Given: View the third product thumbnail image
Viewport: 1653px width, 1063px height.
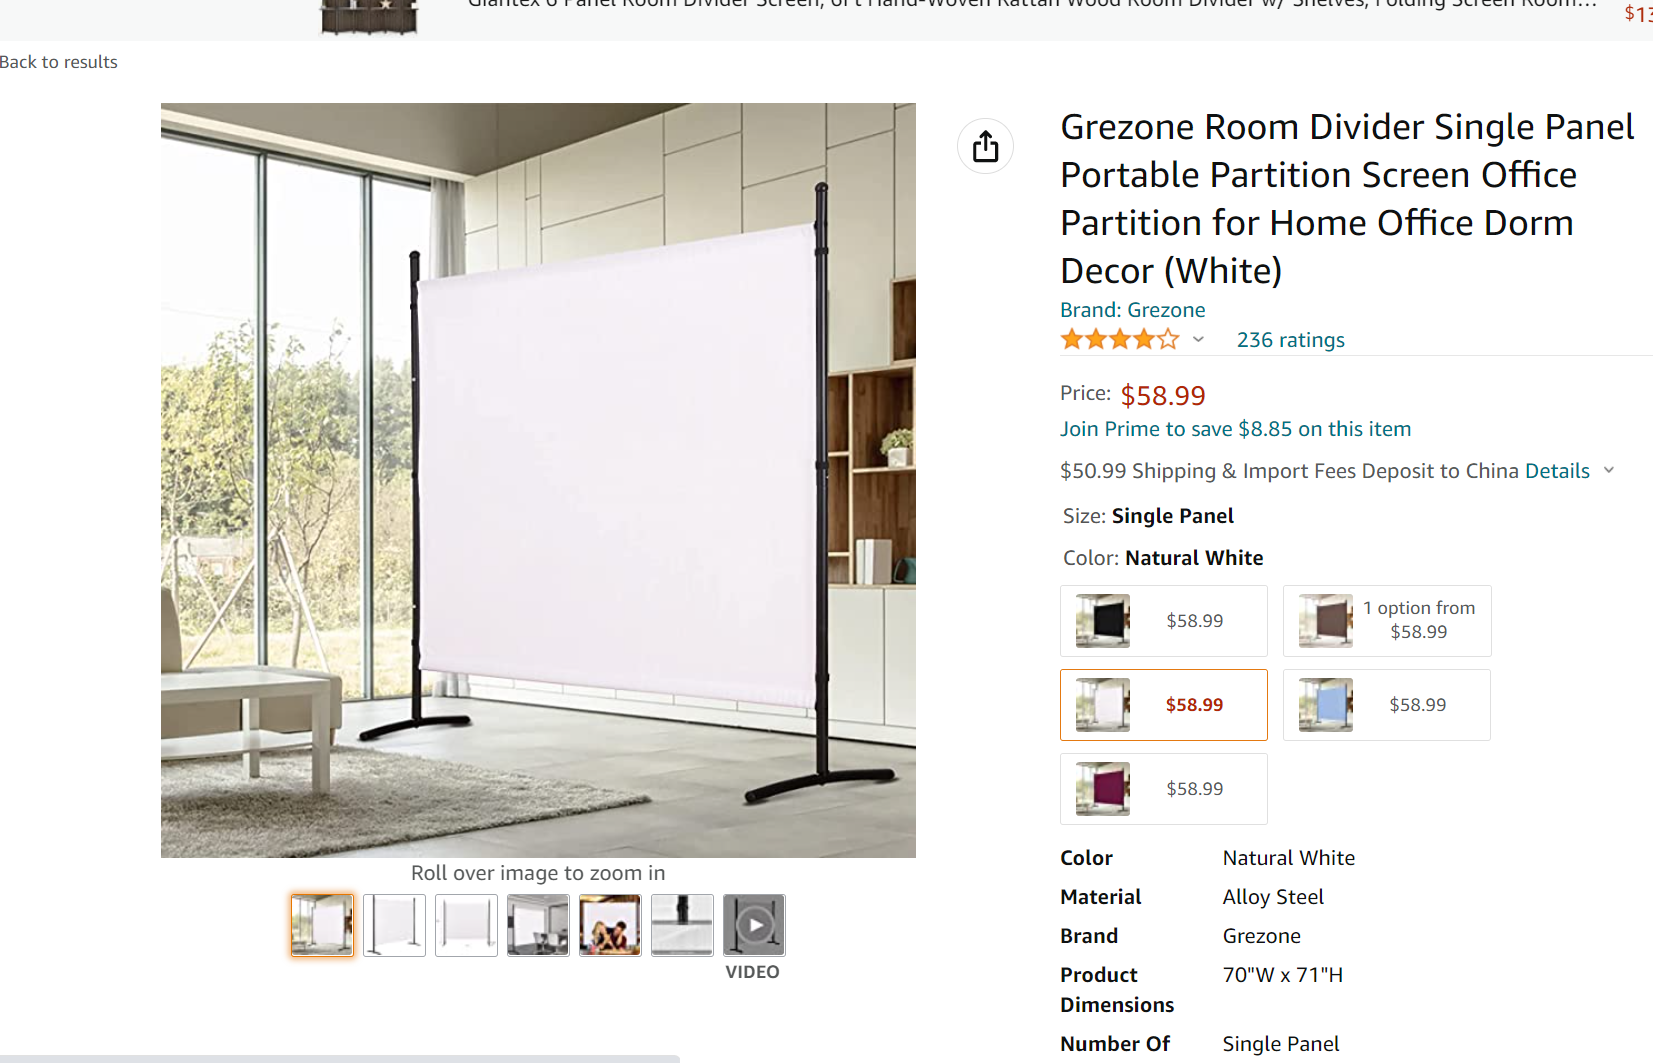Looking at the screenshot, I should coord(466,925).
